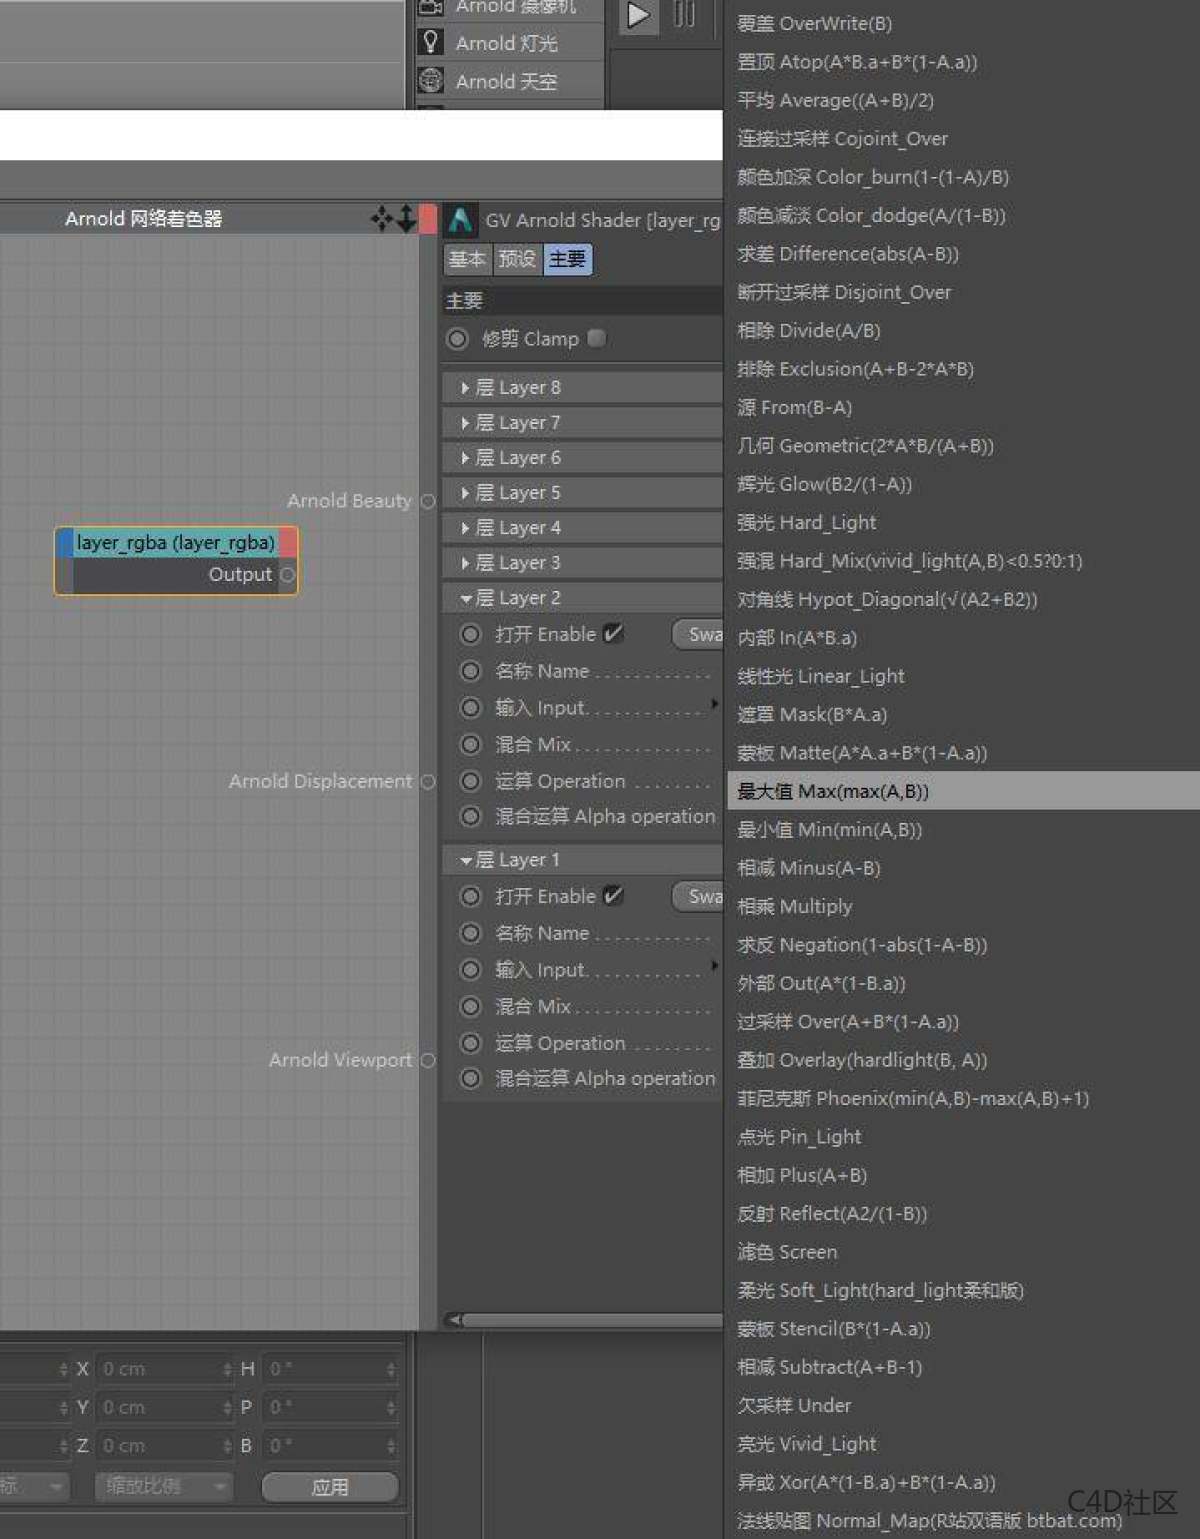Toggle the 修剪 Clamp checkbox
The height and width of the screenshot is (1539, 1200).
597,338
